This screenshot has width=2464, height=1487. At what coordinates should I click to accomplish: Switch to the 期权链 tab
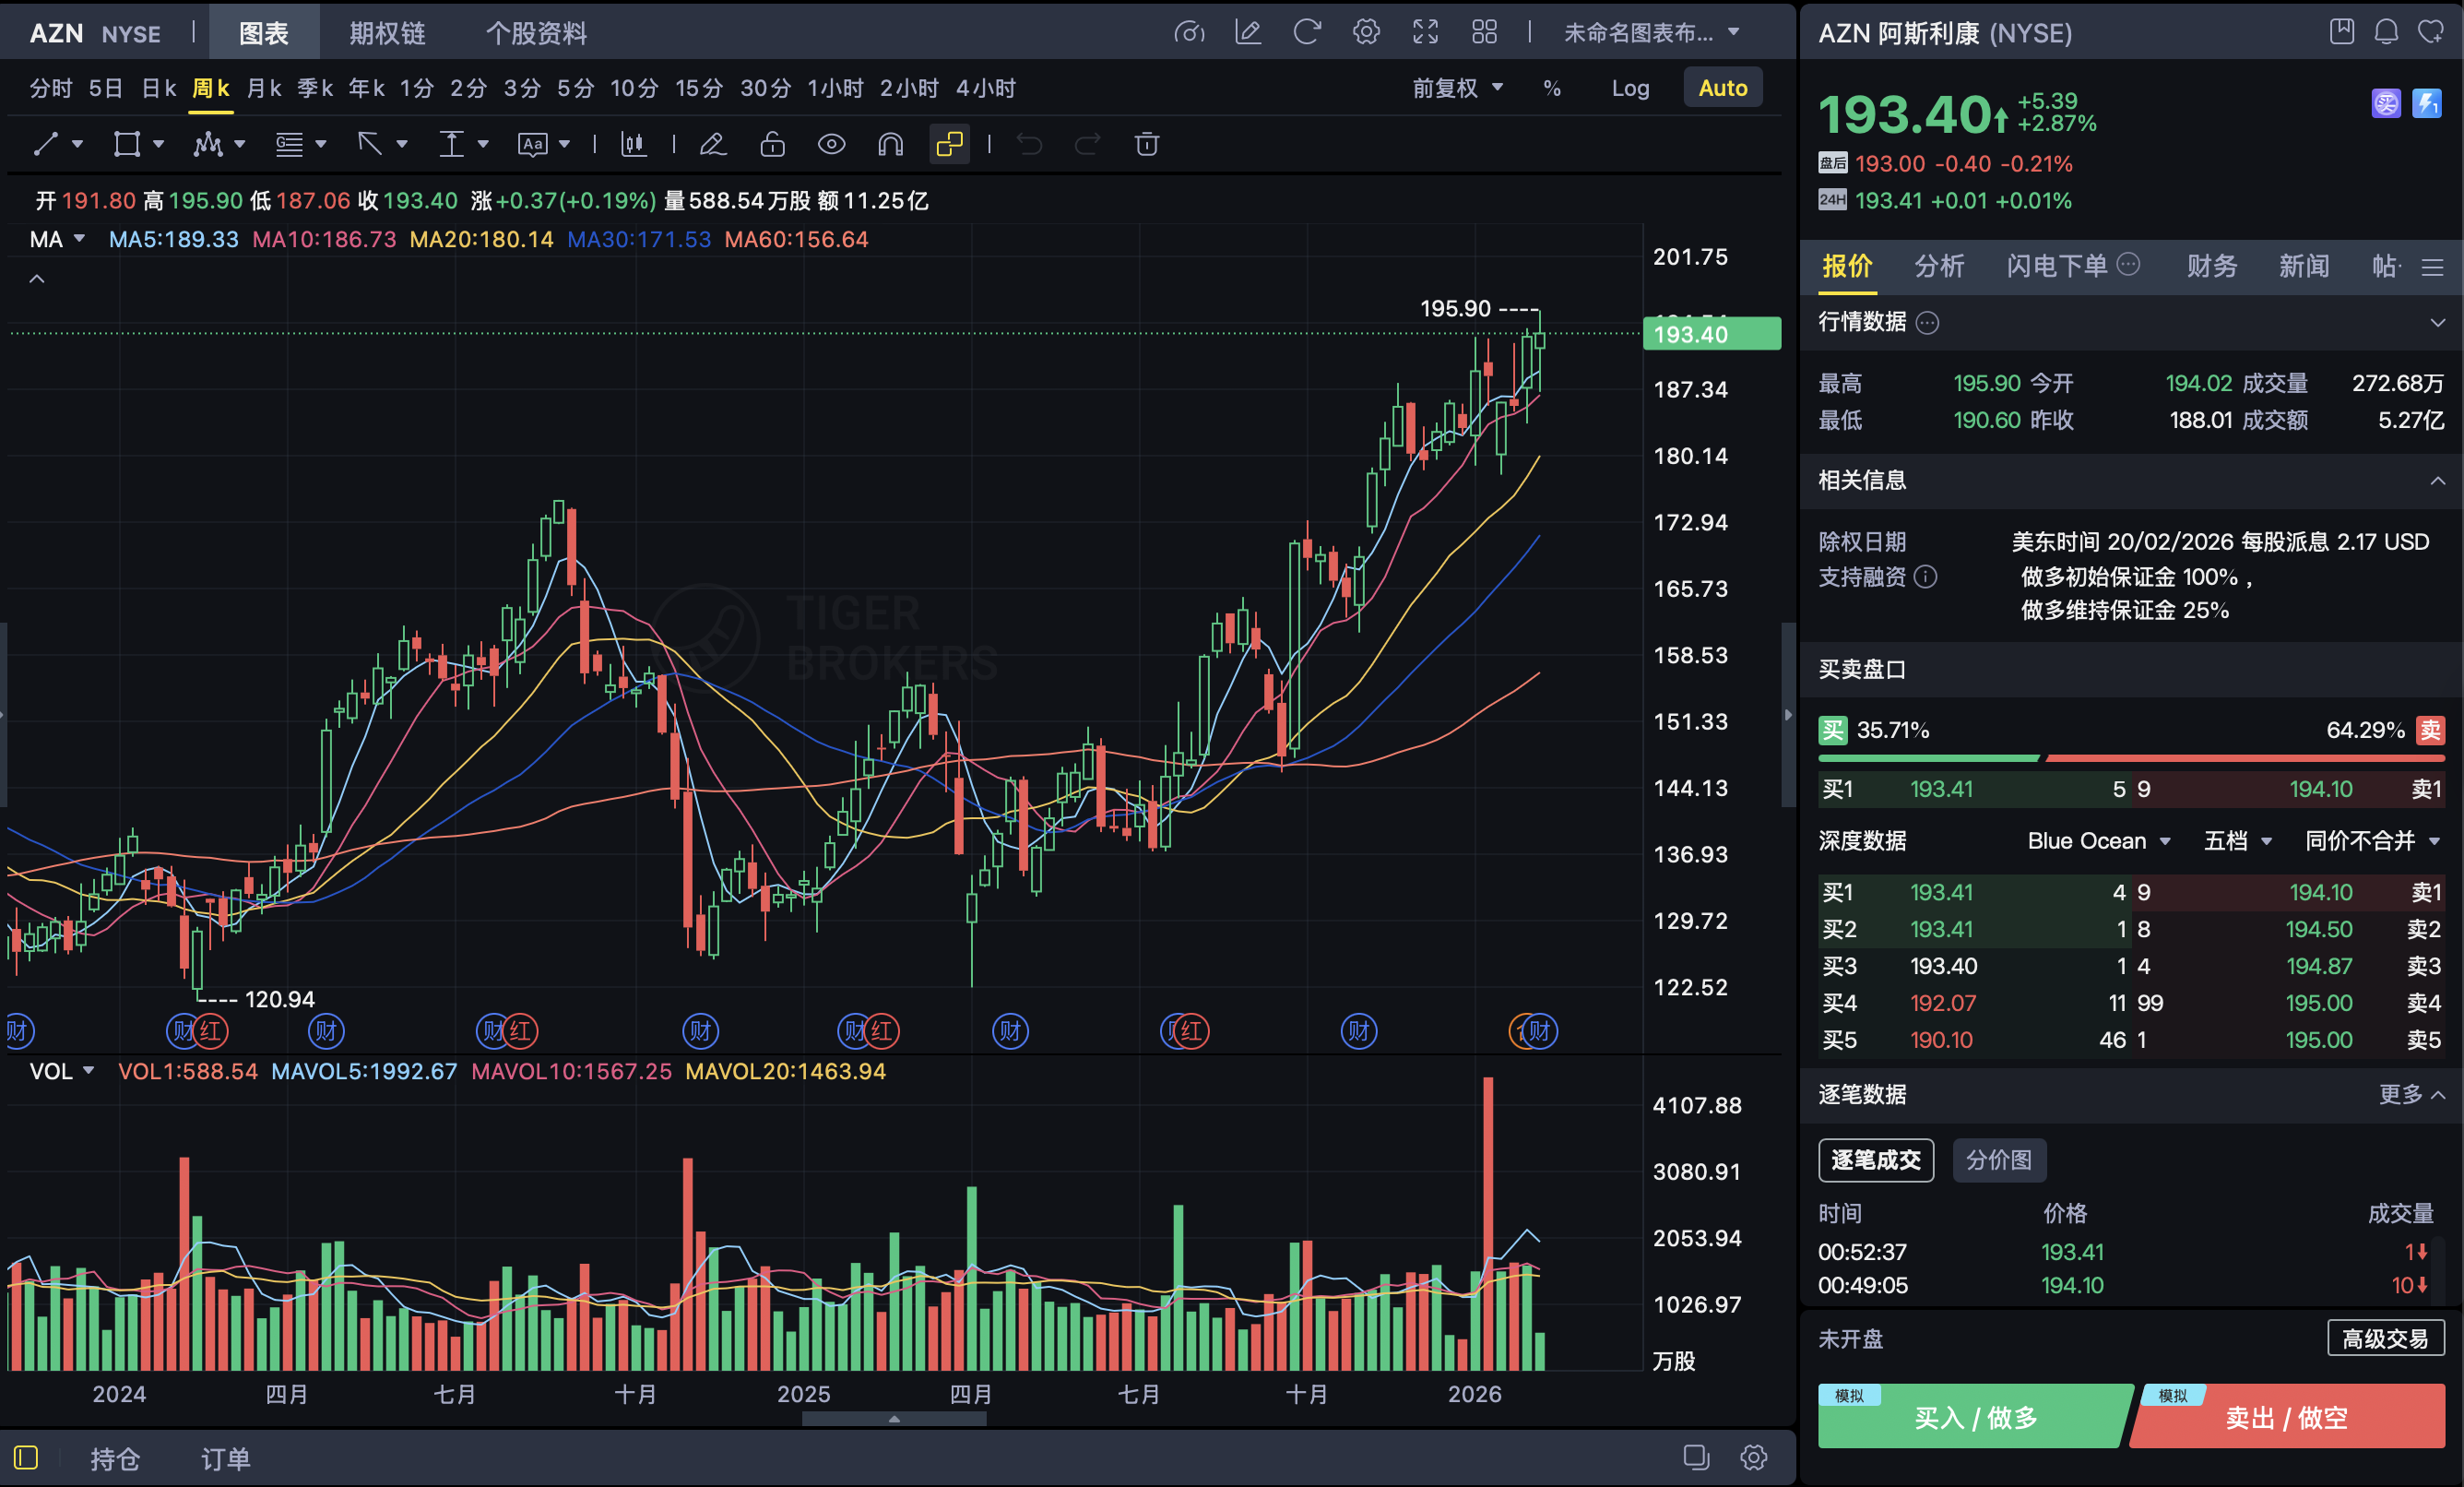click(x=387, y=33)
